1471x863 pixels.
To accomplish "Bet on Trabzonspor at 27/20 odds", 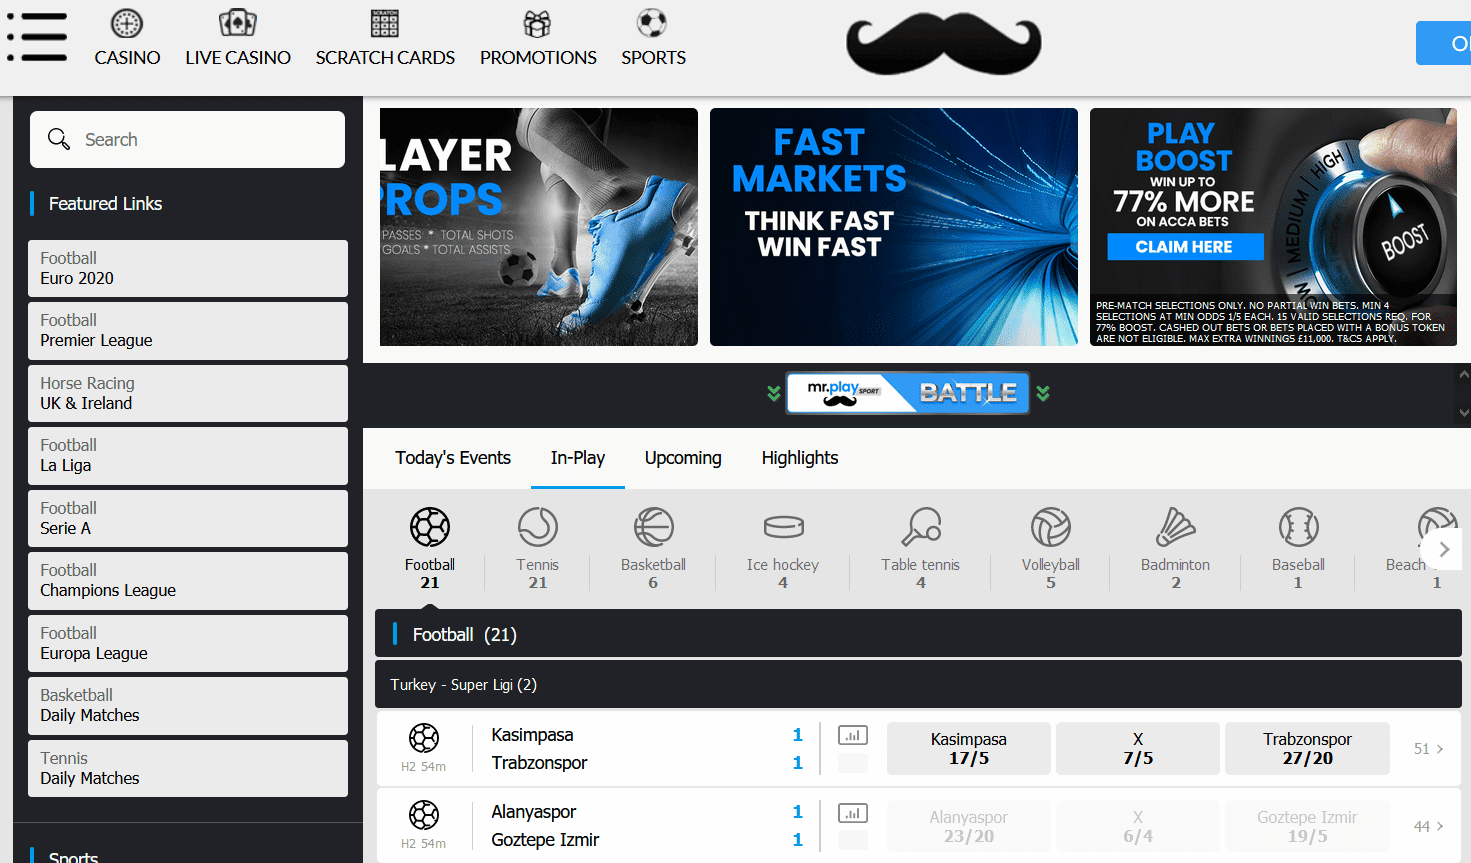I will 1306,749.
